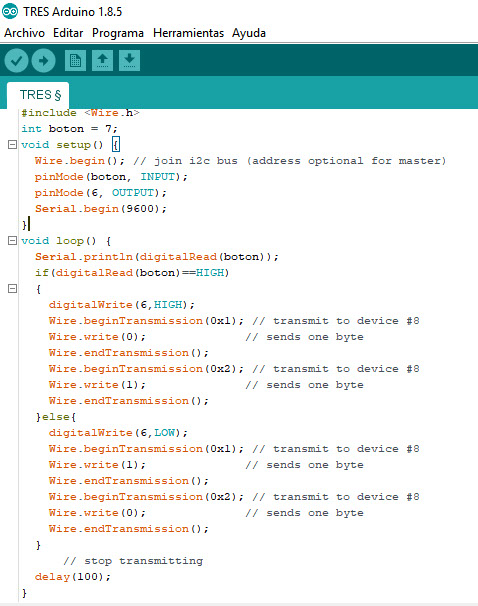Image resolution: width=478 pixels, height=606 pixels.
Task: Click the highlighted opening brace after setup()
Action: pyautogui.click(x=116, y=145)
